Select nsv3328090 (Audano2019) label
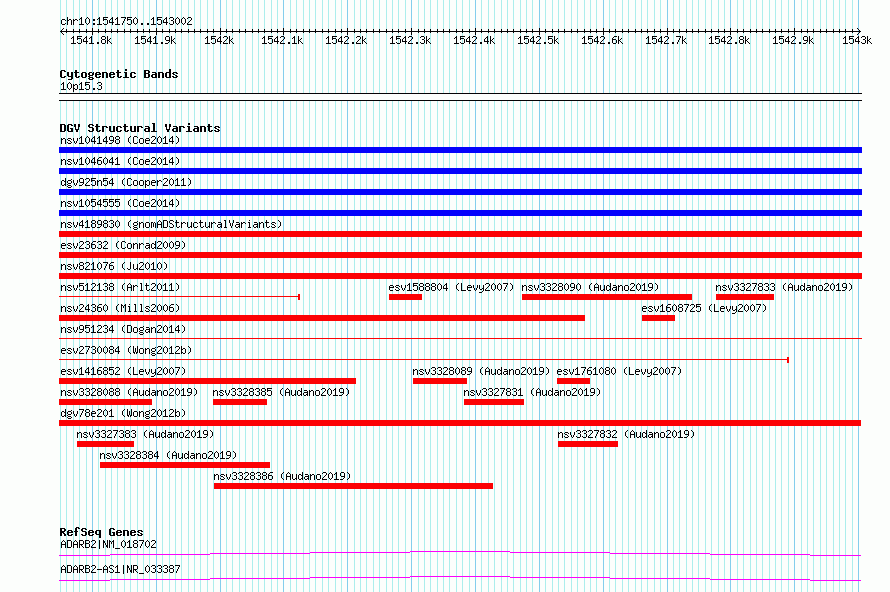 590,287
